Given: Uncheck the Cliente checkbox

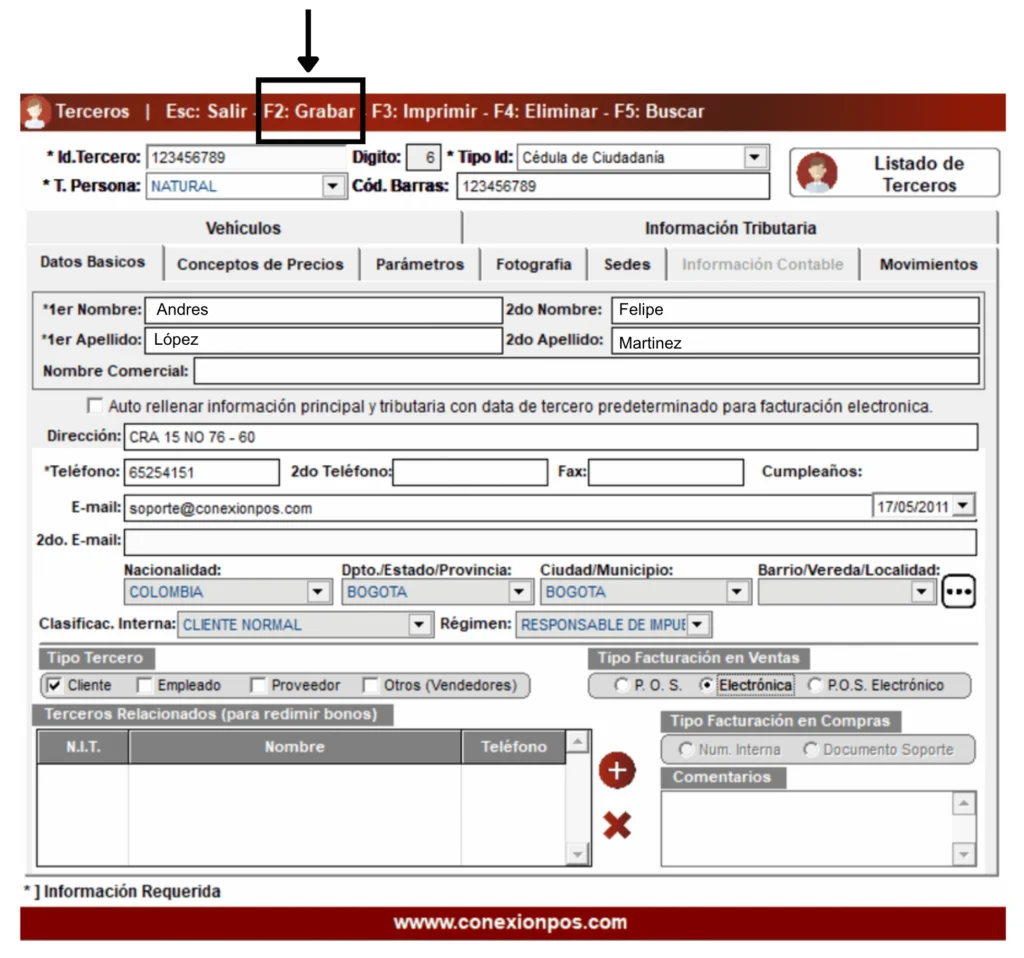Looking at the screenshot, I should coord(55,685).
